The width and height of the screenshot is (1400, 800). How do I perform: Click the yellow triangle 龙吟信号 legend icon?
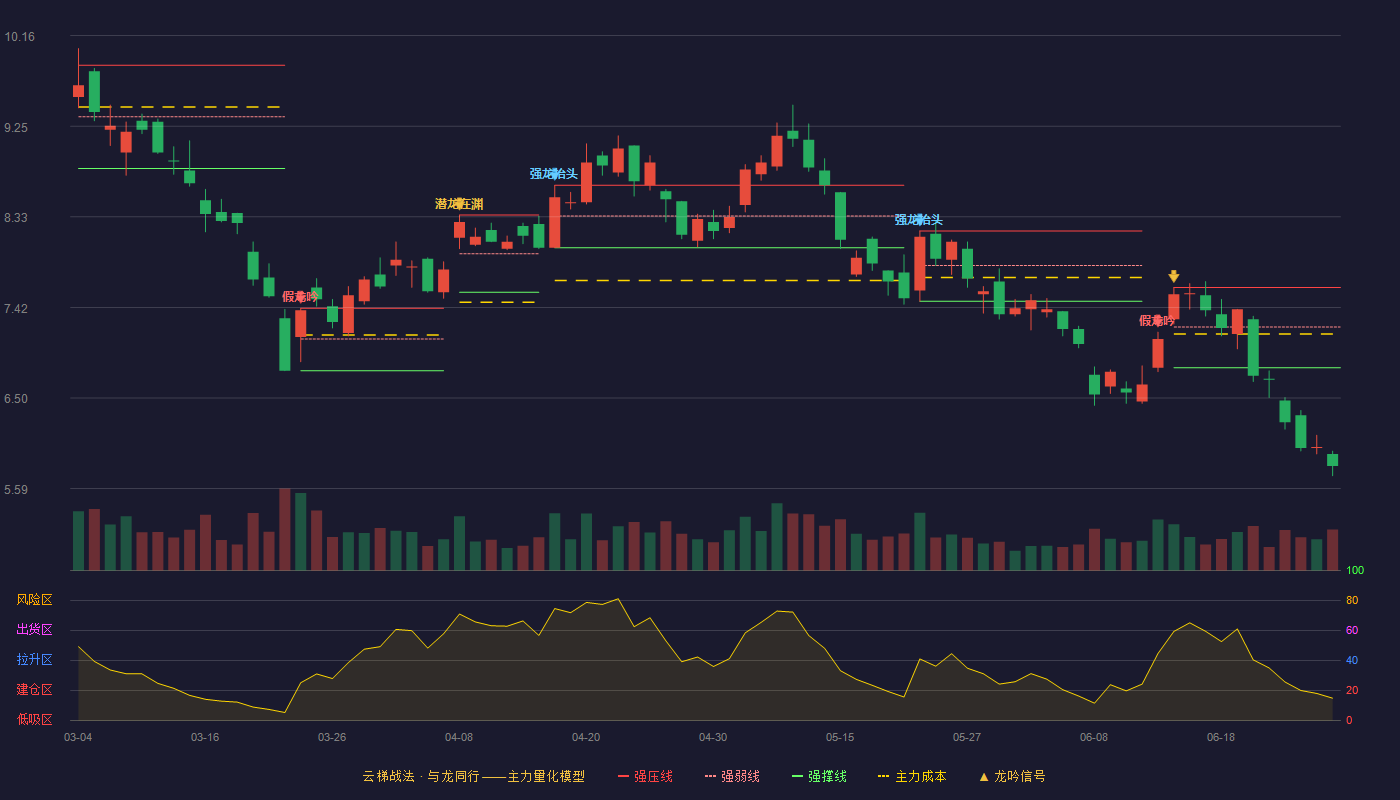(x=984, y=776)
